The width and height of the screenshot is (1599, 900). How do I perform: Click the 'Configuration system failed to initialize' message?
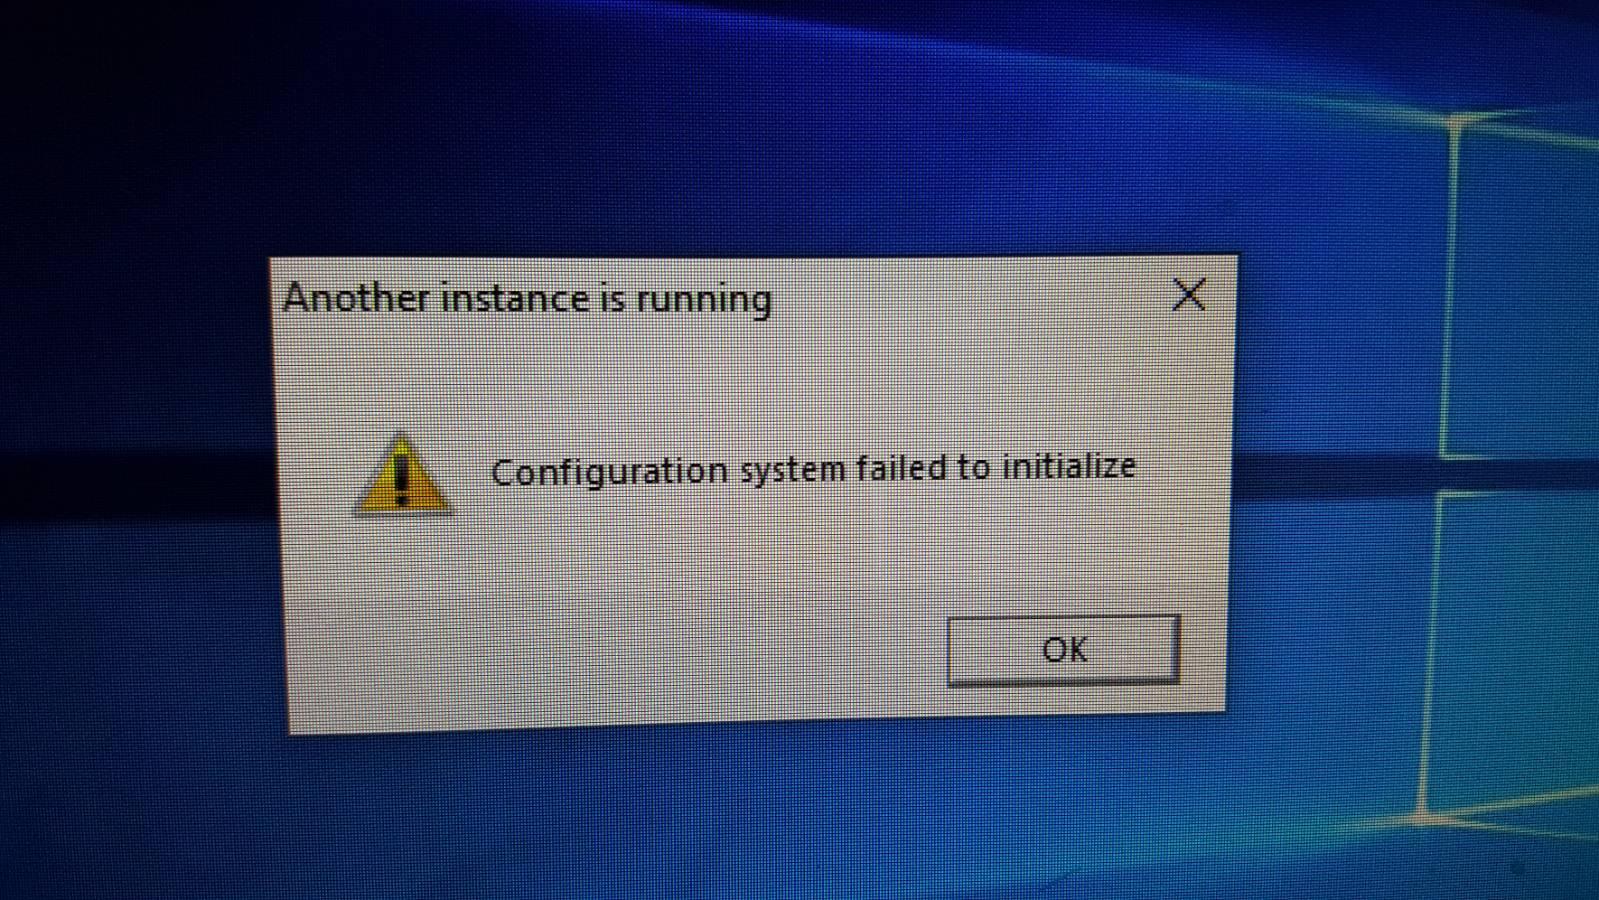pos(813,468)
